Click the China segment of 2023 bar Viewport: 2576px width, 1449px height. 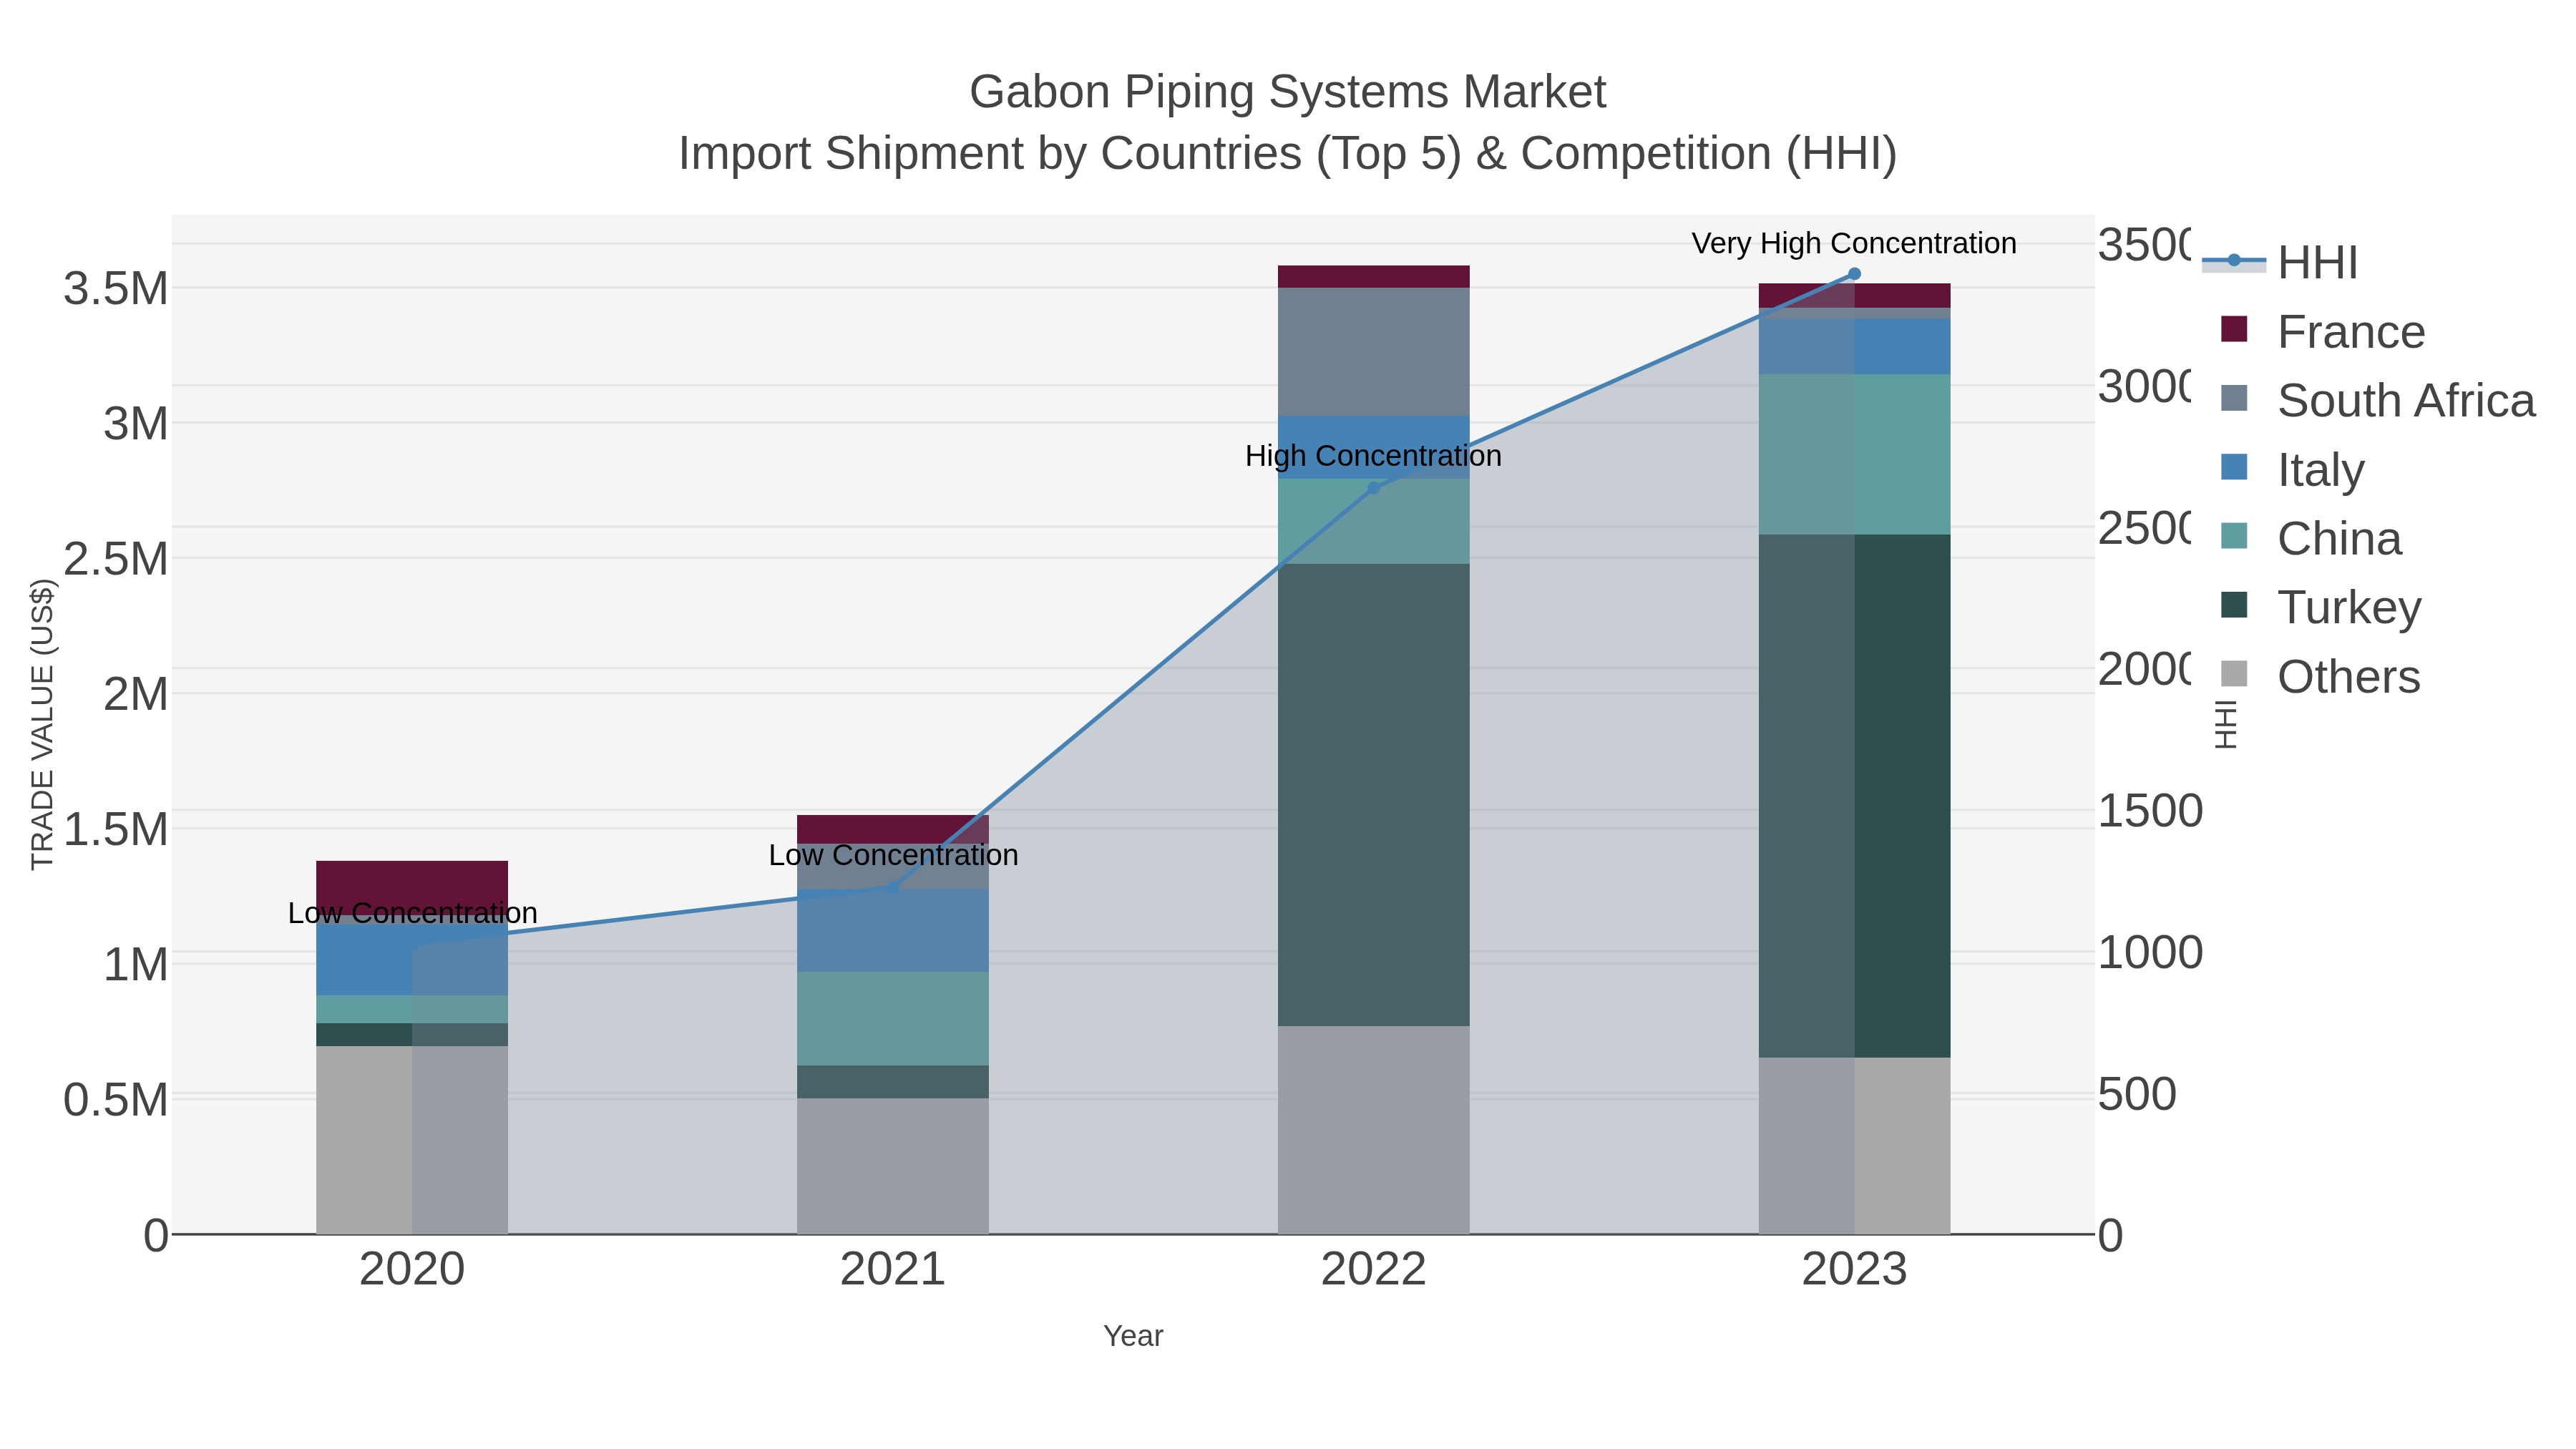(1854, 454)
